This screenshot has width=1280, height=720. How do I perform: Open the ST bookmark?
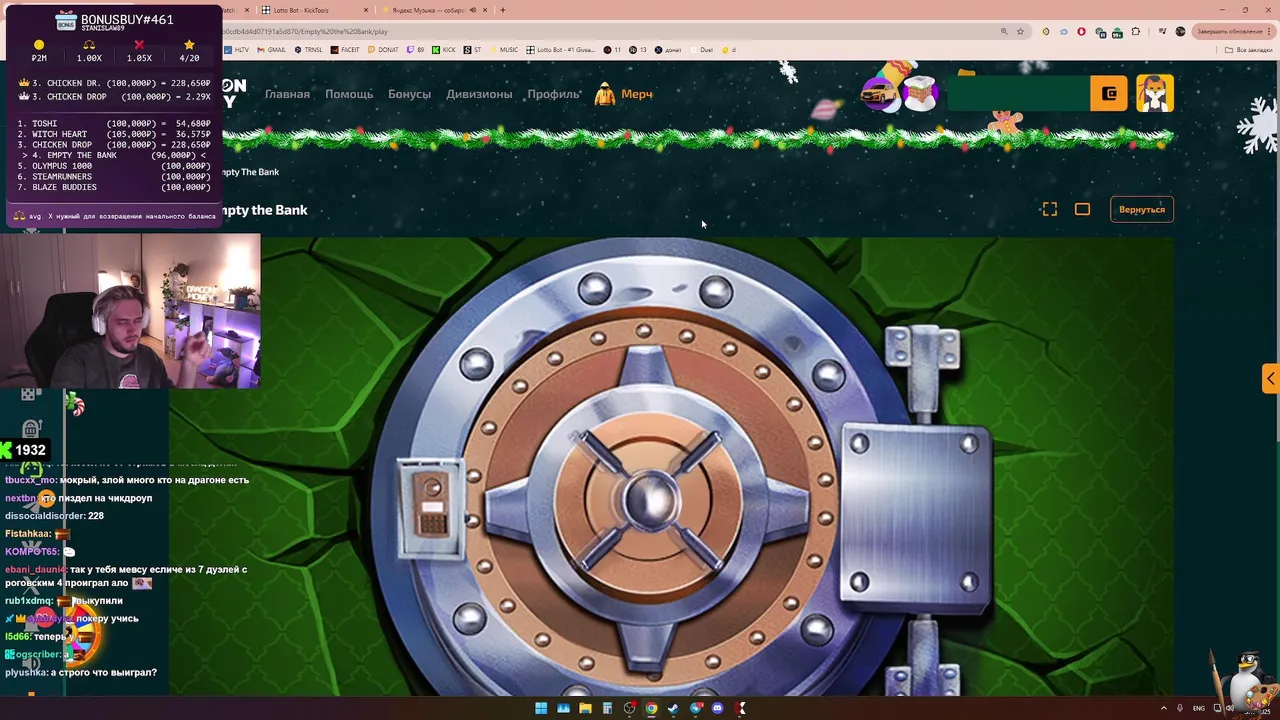[472, 50]
